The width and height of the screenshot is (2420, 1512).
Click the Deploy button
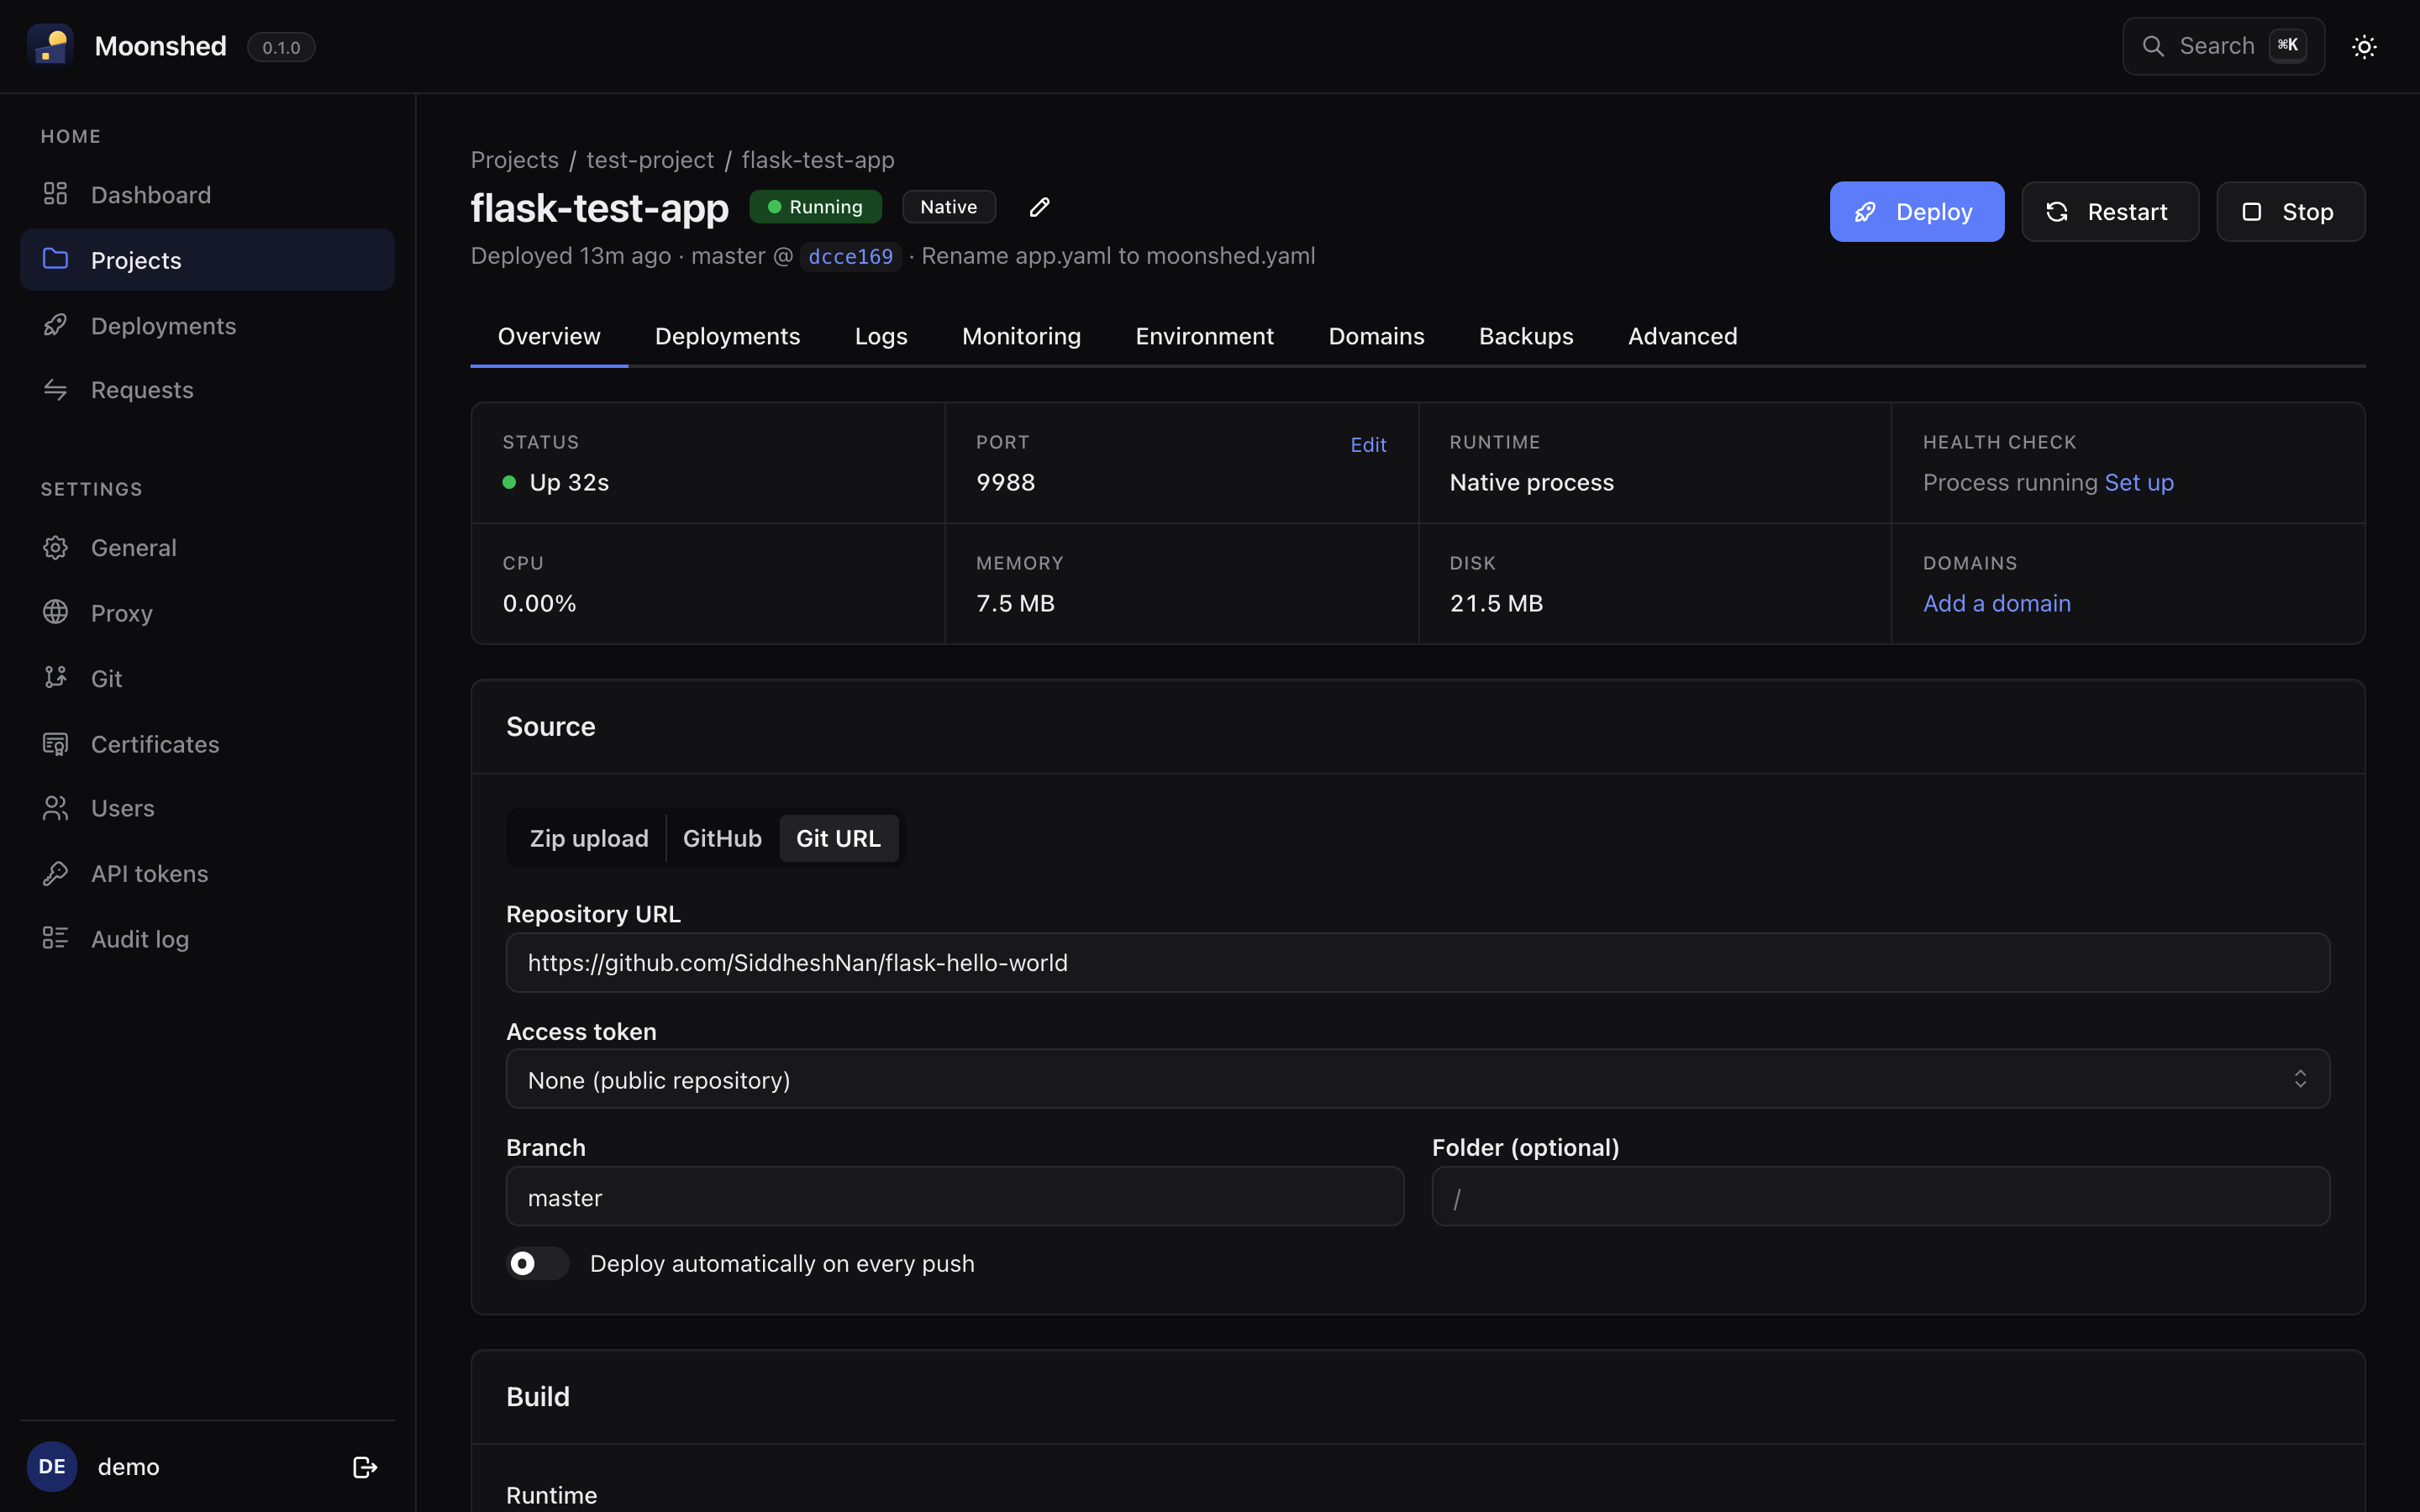(1916, 211)
